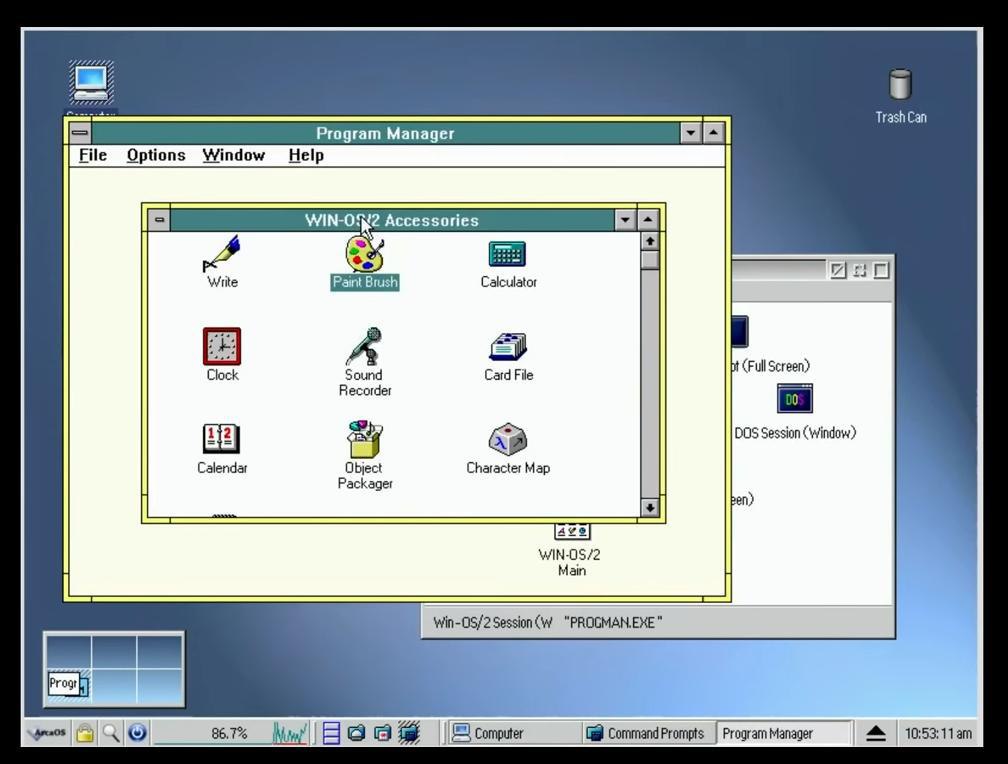This screenshot has height=764, width=1008.
Task: Click the taskbar clock showing 10:53:11 am
Action: (x=937, y=733)
